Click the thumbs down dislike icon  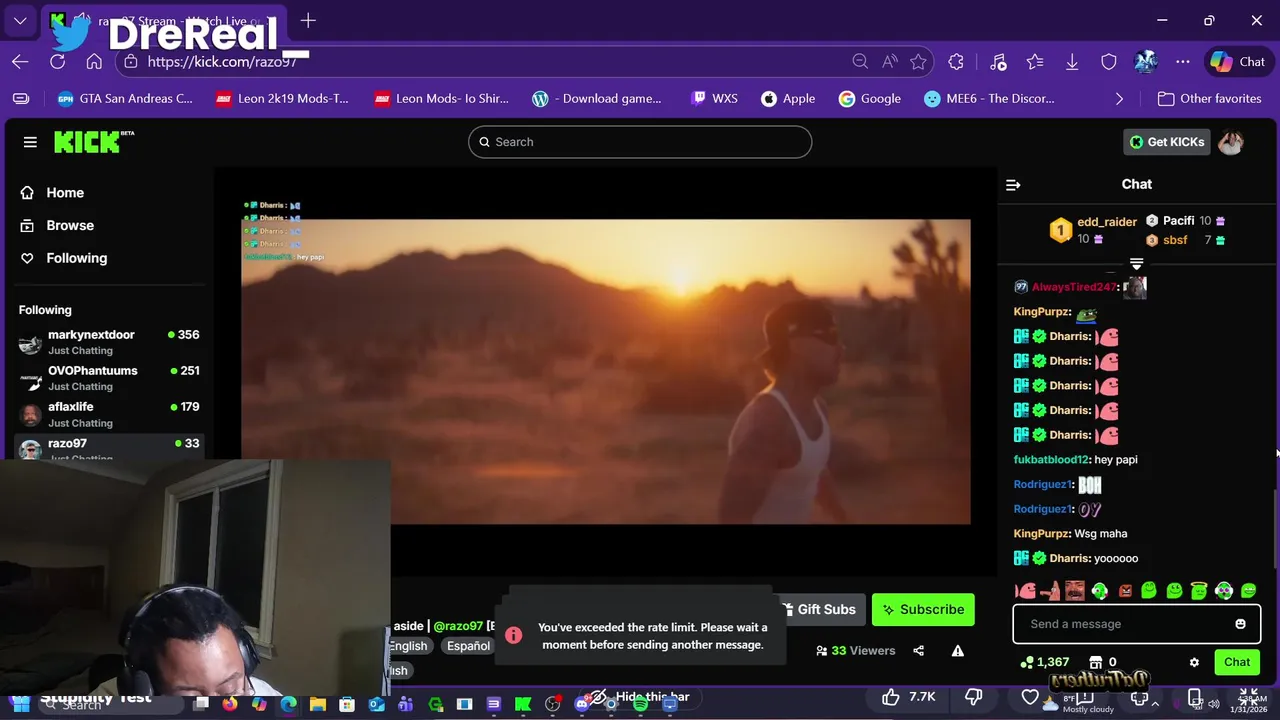(973, 697)
